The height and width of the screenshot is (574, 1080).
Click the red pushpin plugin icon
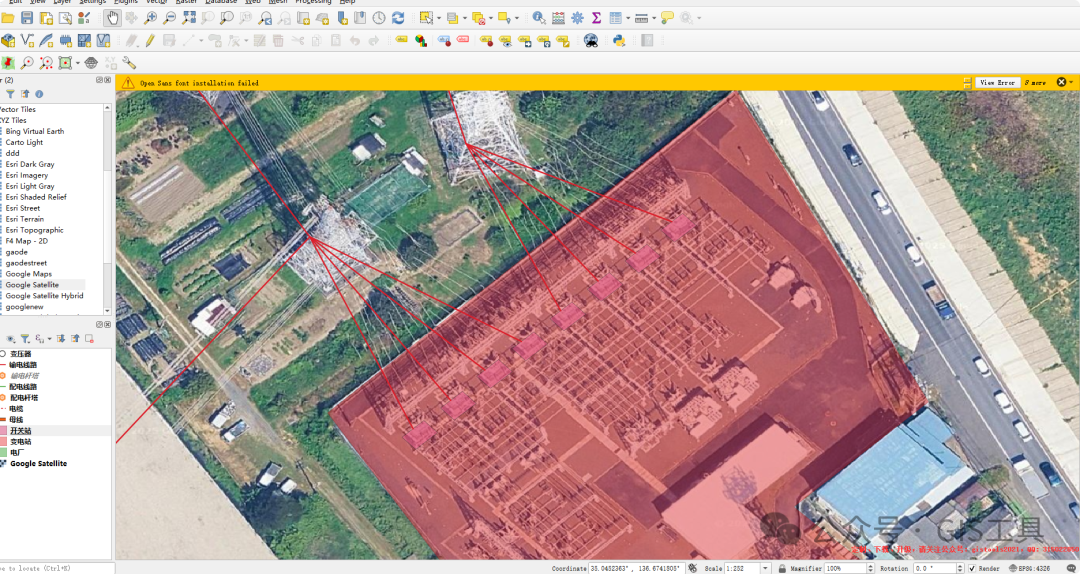pos(8,63)
